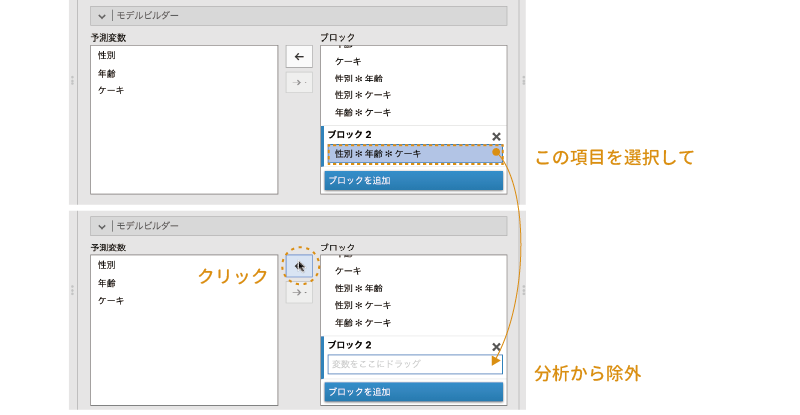
Task: Click right arrow button in lower panel
Action: pos(299,293)
